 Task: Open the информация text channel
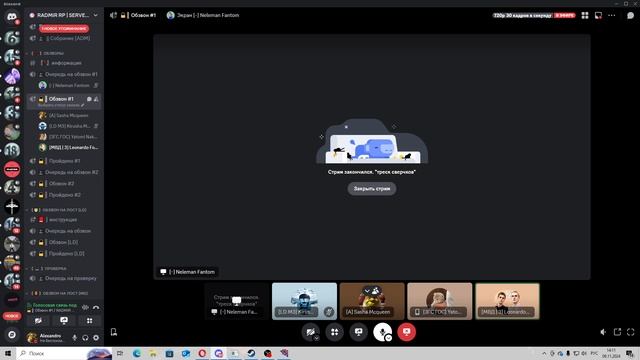(x=64, y=63)
